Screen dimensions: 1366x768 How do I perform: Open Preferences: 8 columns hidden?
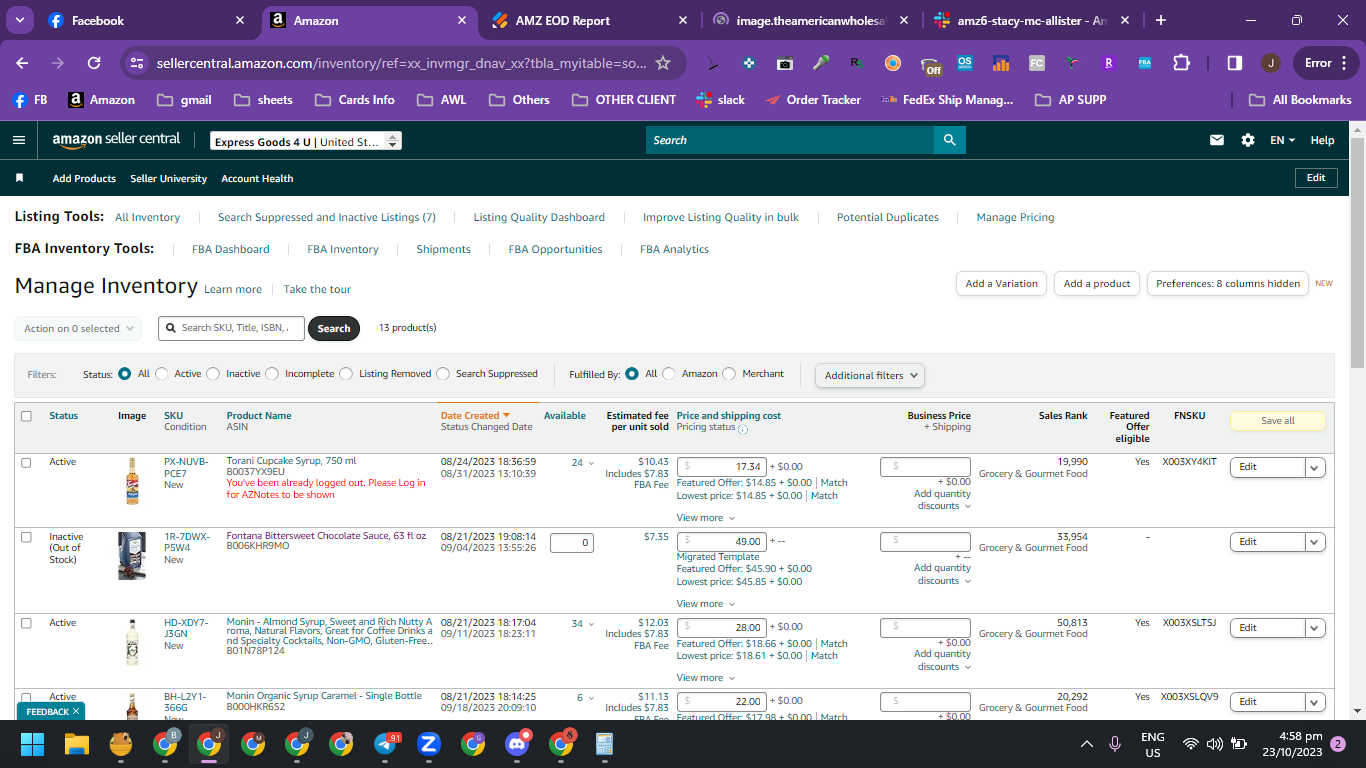point(1228,284)
